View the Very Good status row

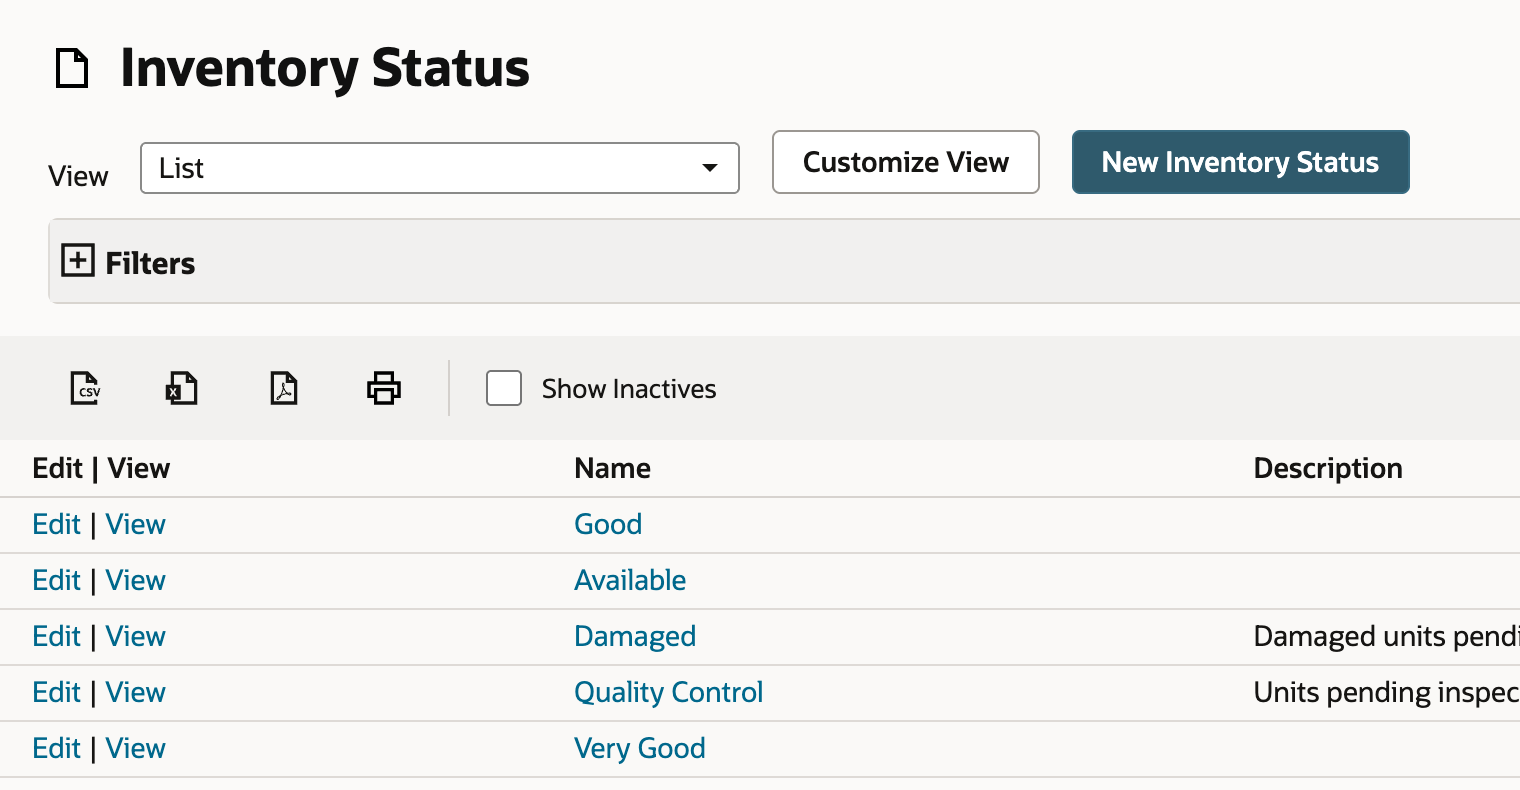[136, 748]
